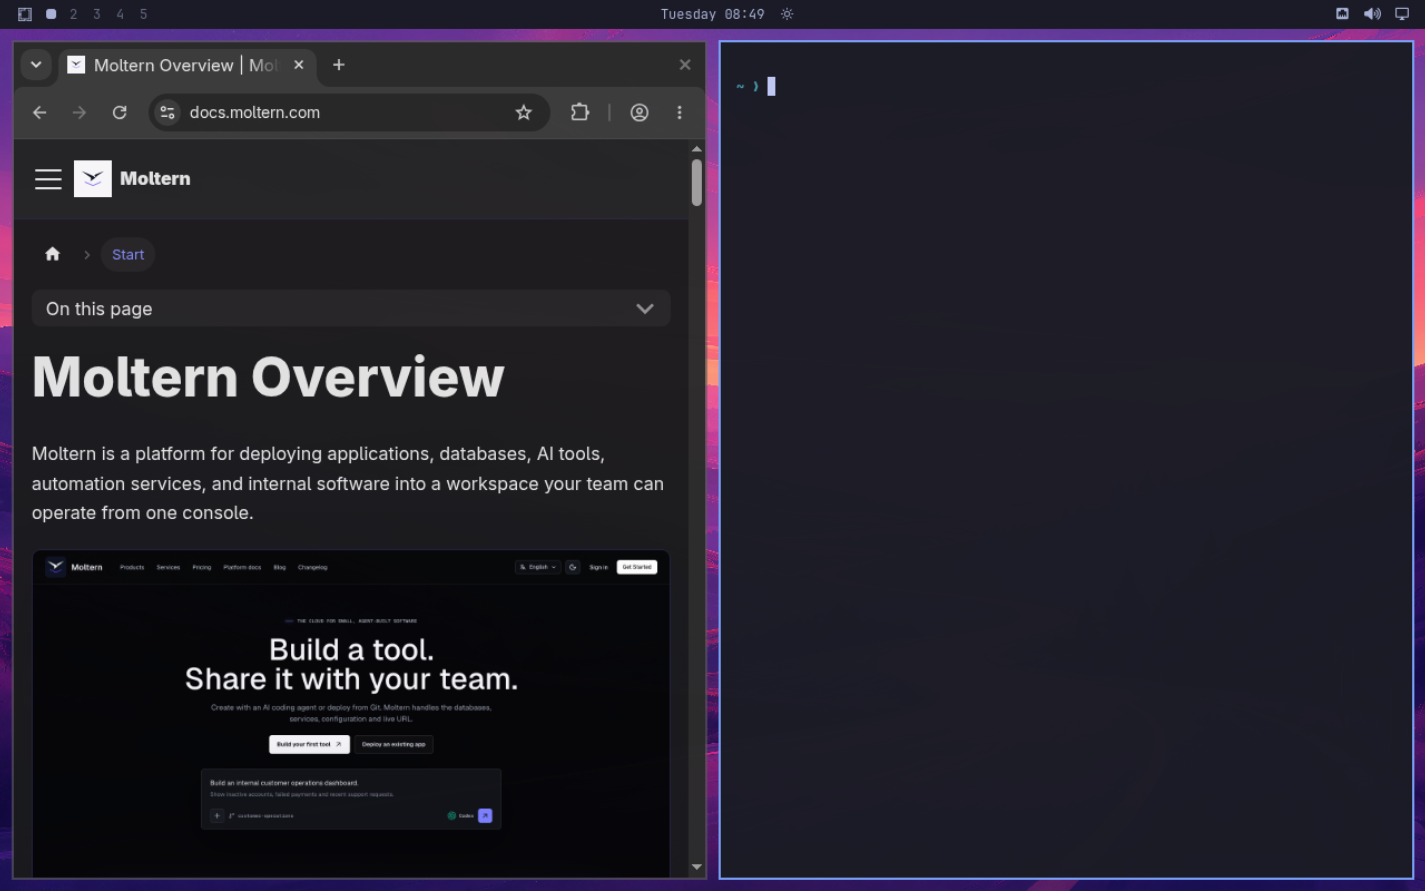1426x891 pixels.
Task: Click the browser forward arrow
Action: 80,113
